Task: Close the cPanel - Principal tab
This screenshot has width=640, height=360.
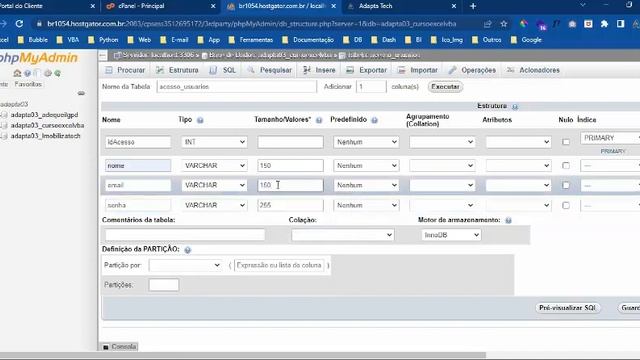Action: pyautogui.click(x=213, y=6)
